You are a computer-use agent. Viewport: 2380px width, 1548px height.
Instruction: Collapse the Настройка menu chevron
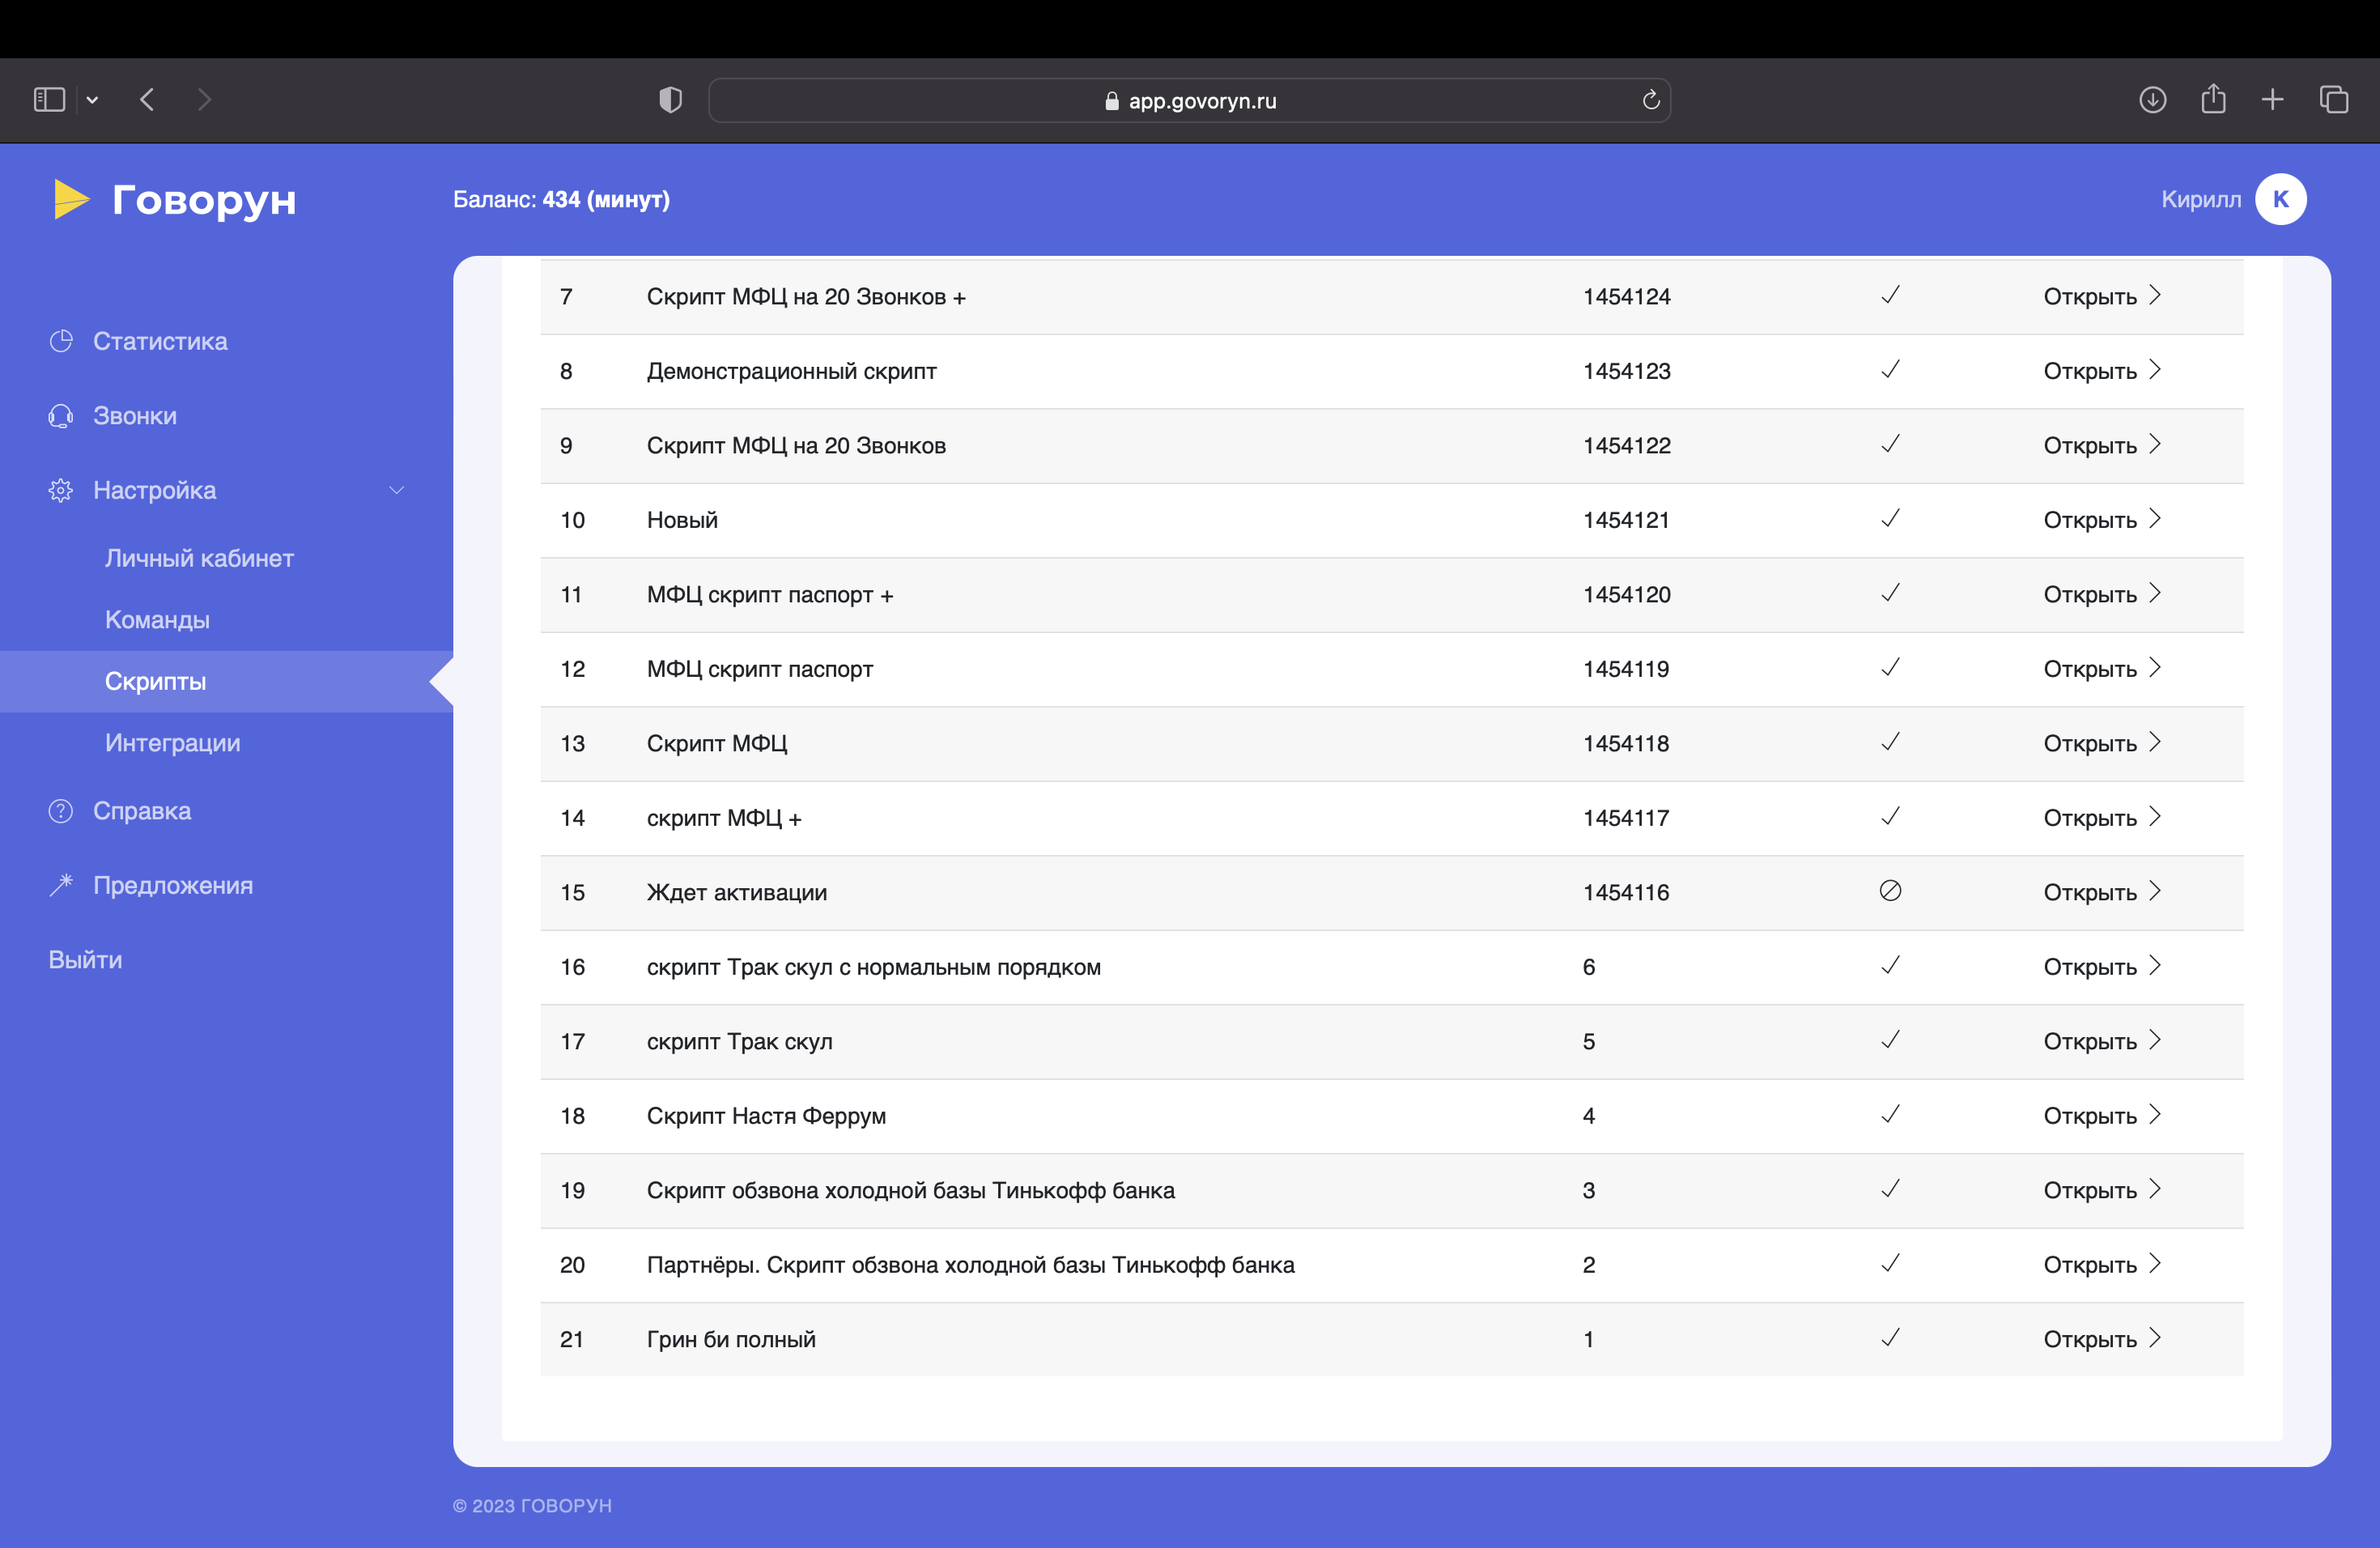[397, 490]
